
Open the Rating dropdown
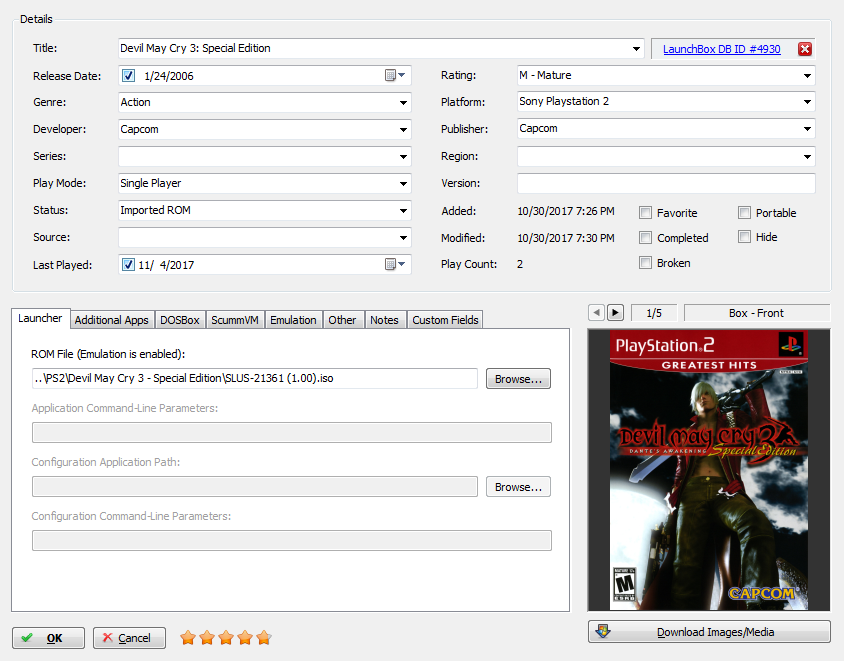pyautogui.click(x=807, y=75)
